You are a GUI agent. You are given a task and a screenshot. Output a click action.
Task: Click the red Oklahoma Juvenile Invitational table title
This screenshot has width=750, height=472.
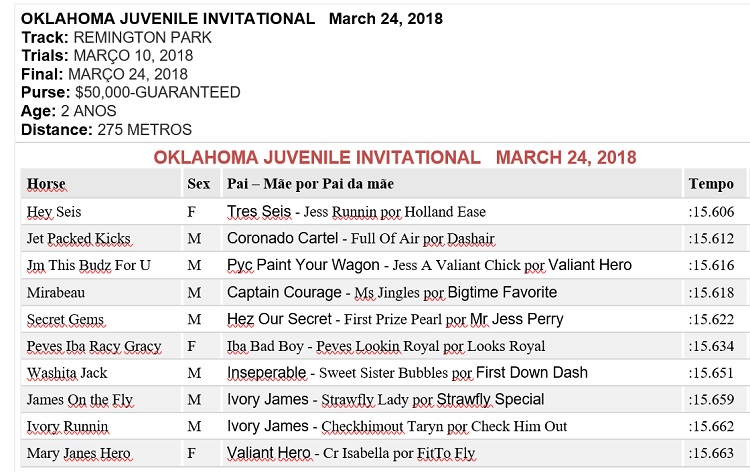pos(395,157)
